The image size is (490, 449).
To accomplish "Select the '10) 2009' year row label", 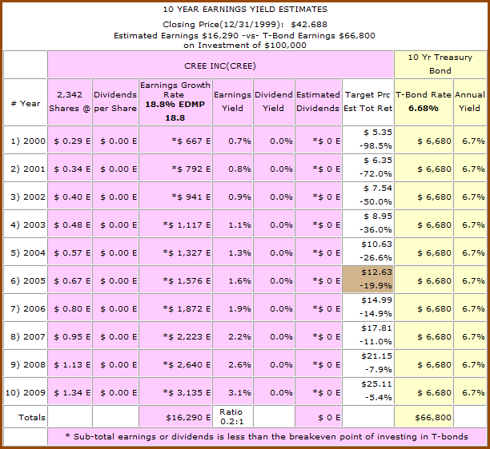I will pyautogui.click(x=25, y=392).
